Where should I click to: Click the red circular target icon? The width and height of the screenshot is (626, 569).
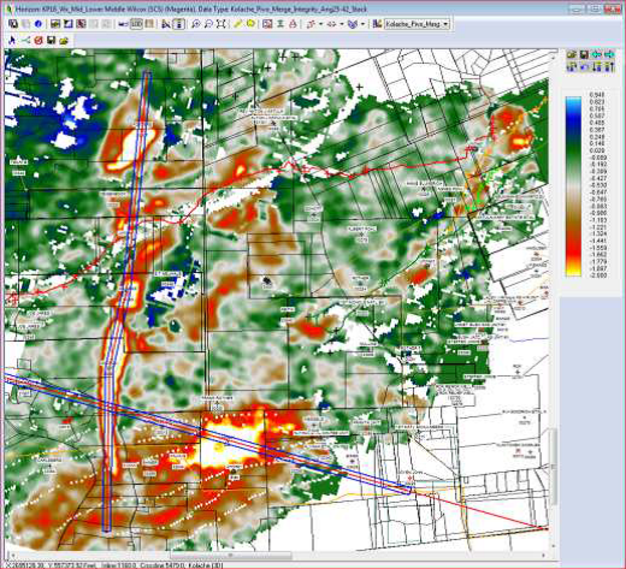pyautogui.click(x=38, y=40)
